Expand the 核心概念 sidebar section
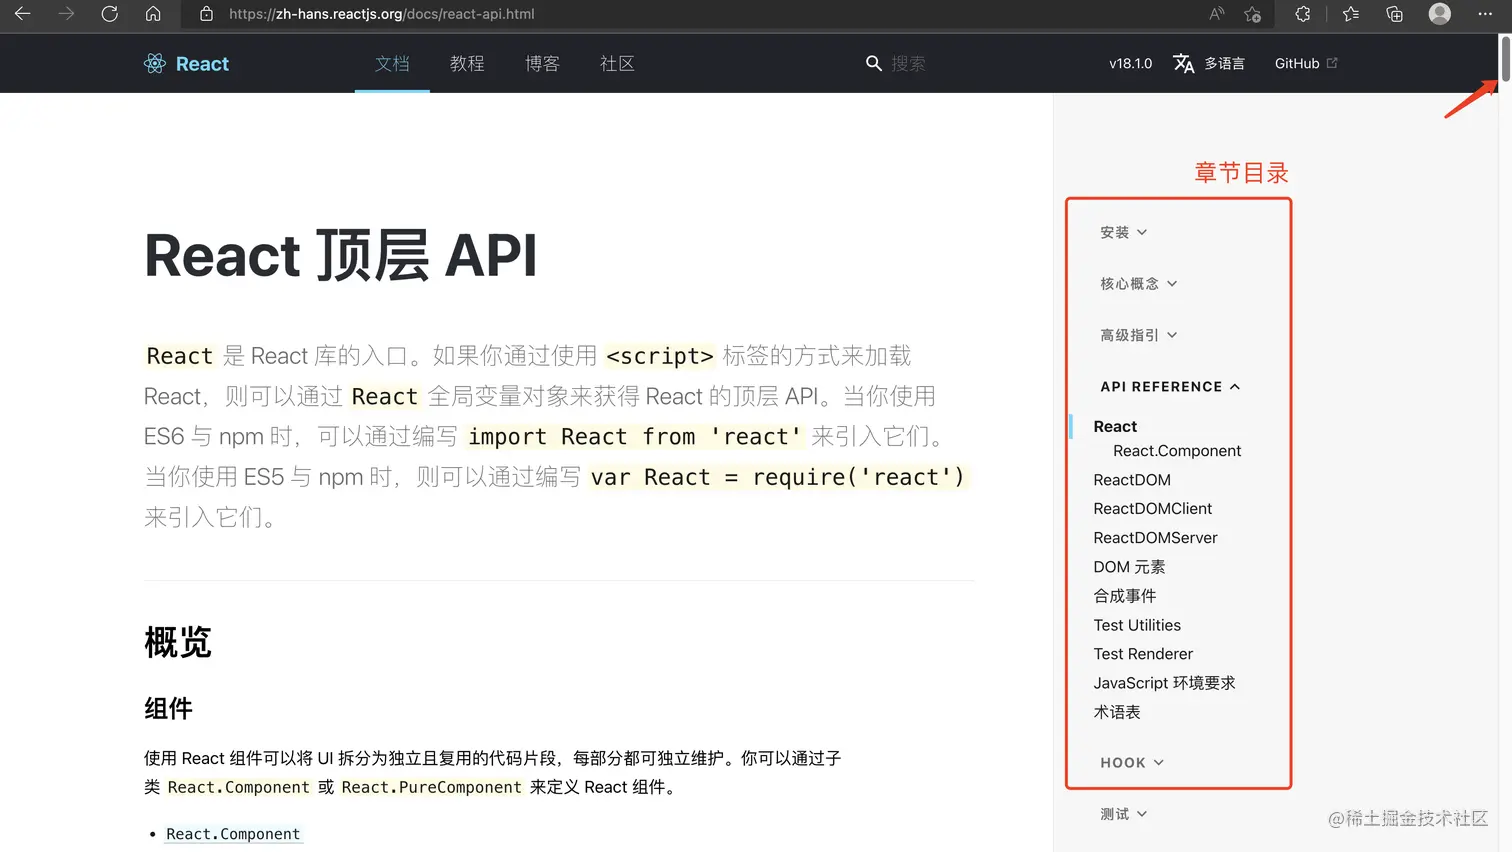Image resolution: width=1512 pixels, height=852 pixels. tap(1138, 284)
